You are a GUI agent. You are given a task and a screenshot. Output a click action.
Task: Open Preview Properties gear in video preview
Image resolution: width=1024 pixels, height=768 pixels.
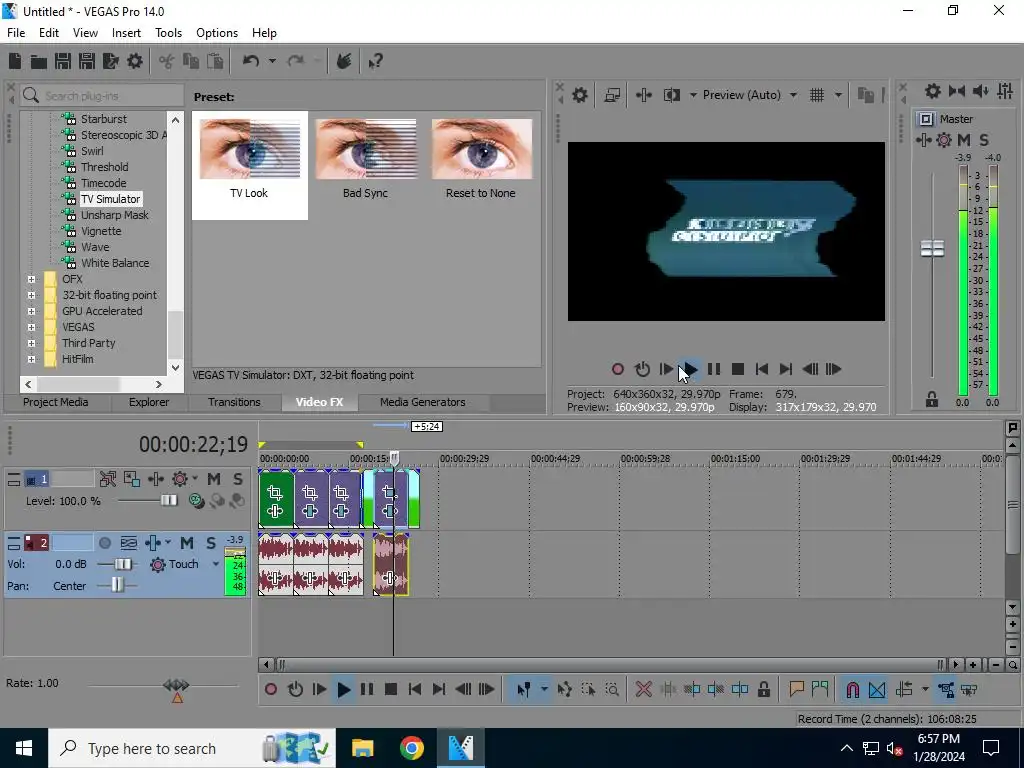[x=580, y=95]
